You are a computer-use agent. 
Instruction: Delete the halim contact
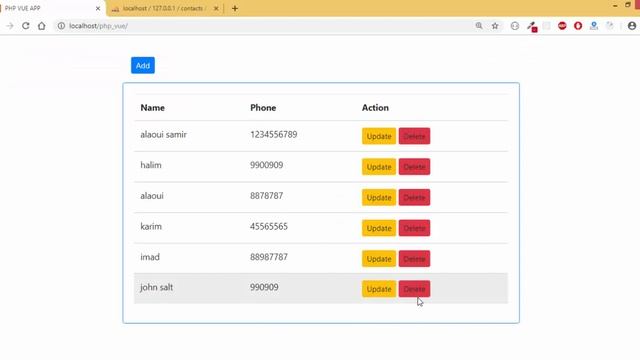coord(414,167)
